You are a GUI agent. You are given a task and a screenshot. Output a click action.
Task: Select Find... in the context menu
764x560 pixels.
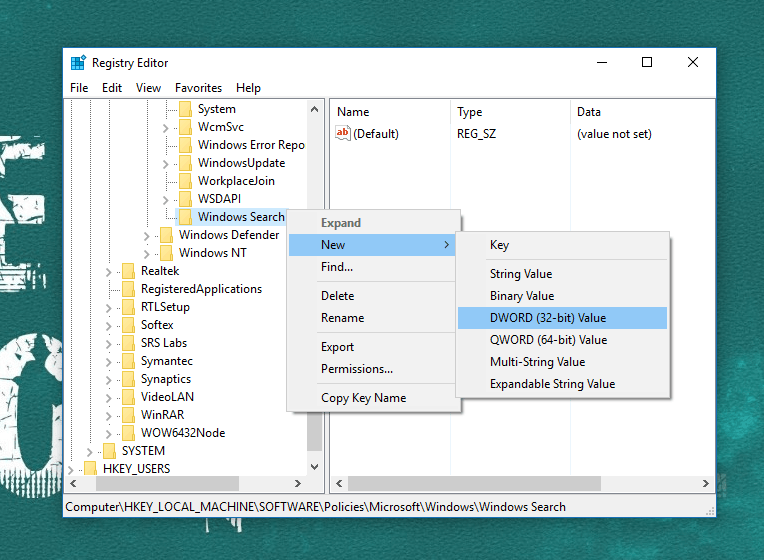pos(372,267)
